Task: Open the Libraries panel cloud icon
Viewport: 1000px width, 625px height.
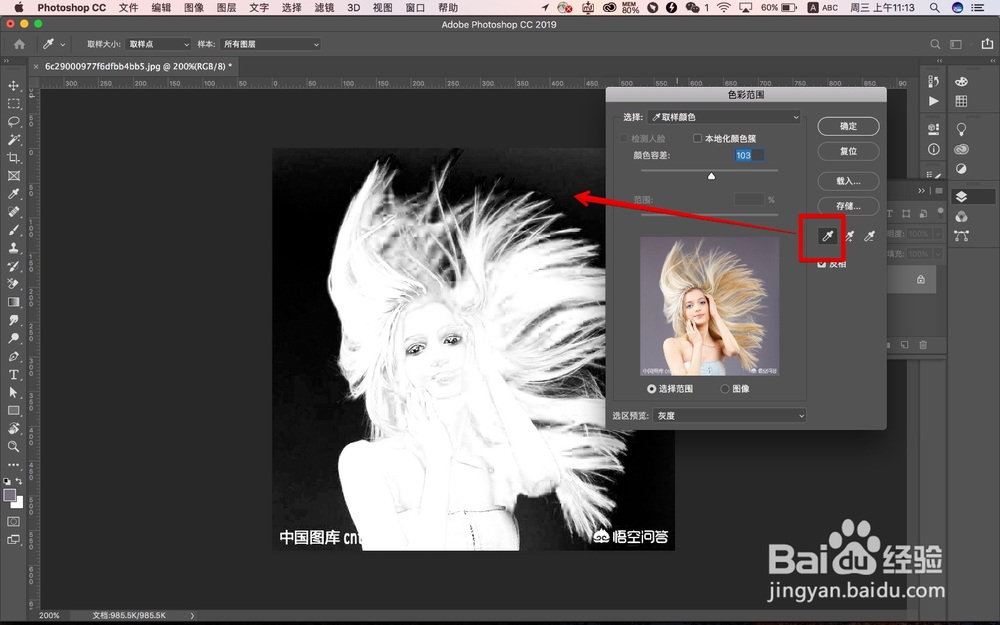Action: pos(962,149)
